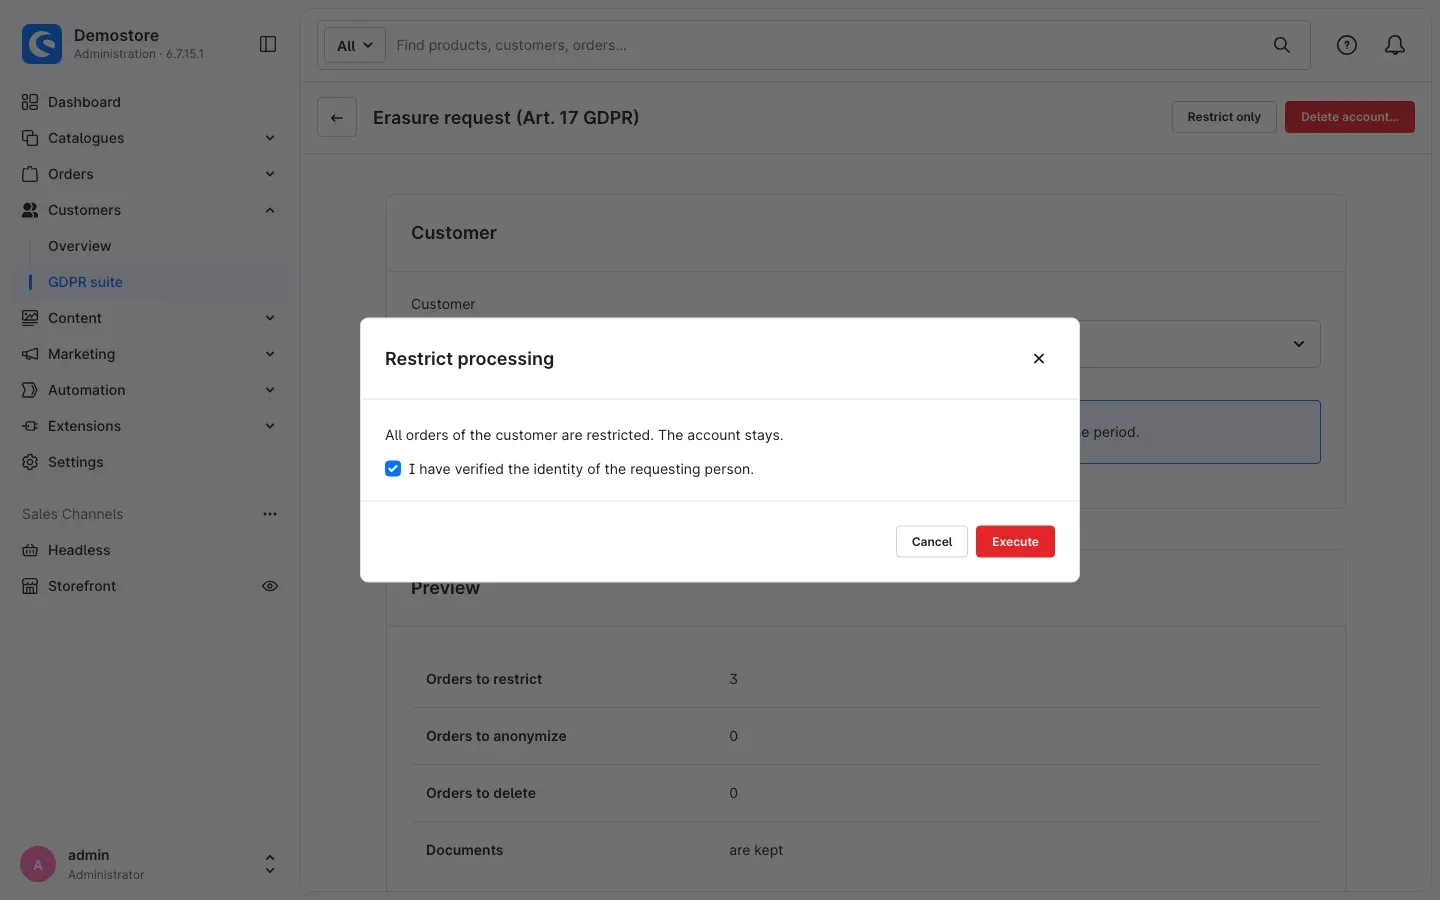This screenshot has height=900, width=1440.
Task: Click Cancel in the dialog
Action: point(932,542)
